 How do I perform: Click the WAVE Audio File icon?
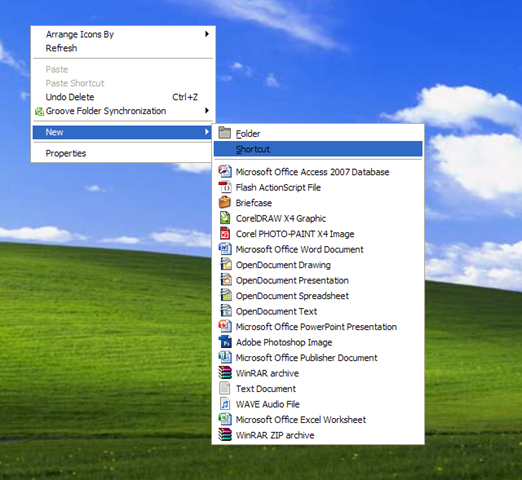tap(225, 404)
